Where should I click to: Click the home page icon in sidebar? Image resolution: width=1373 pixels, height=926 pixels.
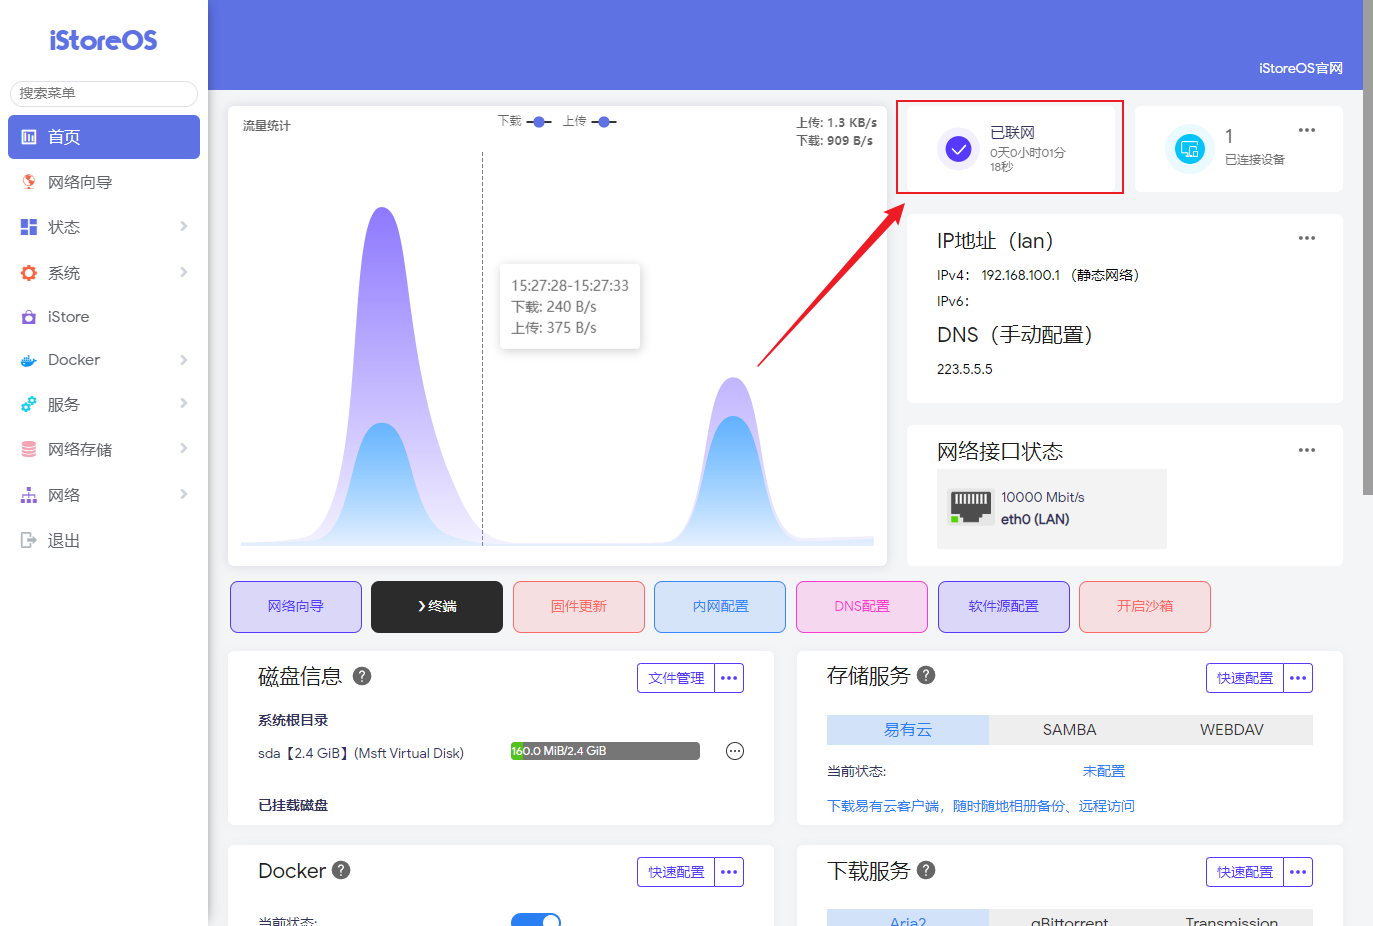29,137
